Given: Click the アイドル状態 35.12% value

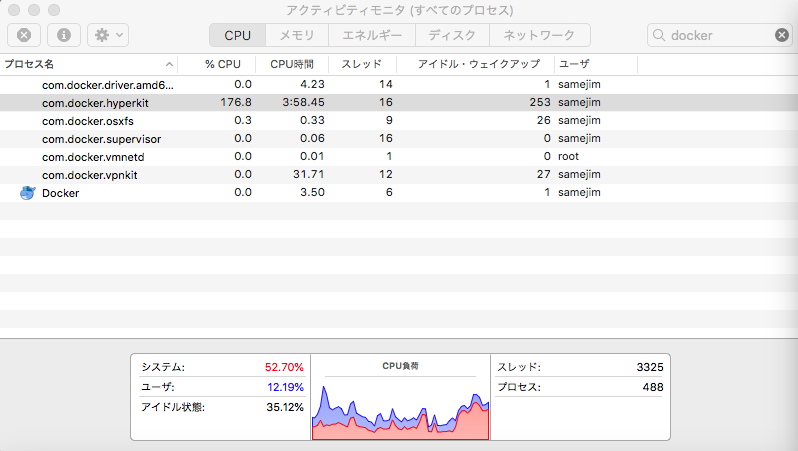Looking at the screenshot, I should 284,407.
